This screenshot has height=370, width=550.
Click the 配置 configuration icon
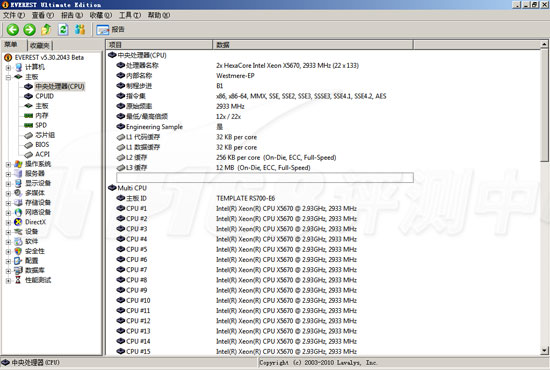click(x=18, y=261)
